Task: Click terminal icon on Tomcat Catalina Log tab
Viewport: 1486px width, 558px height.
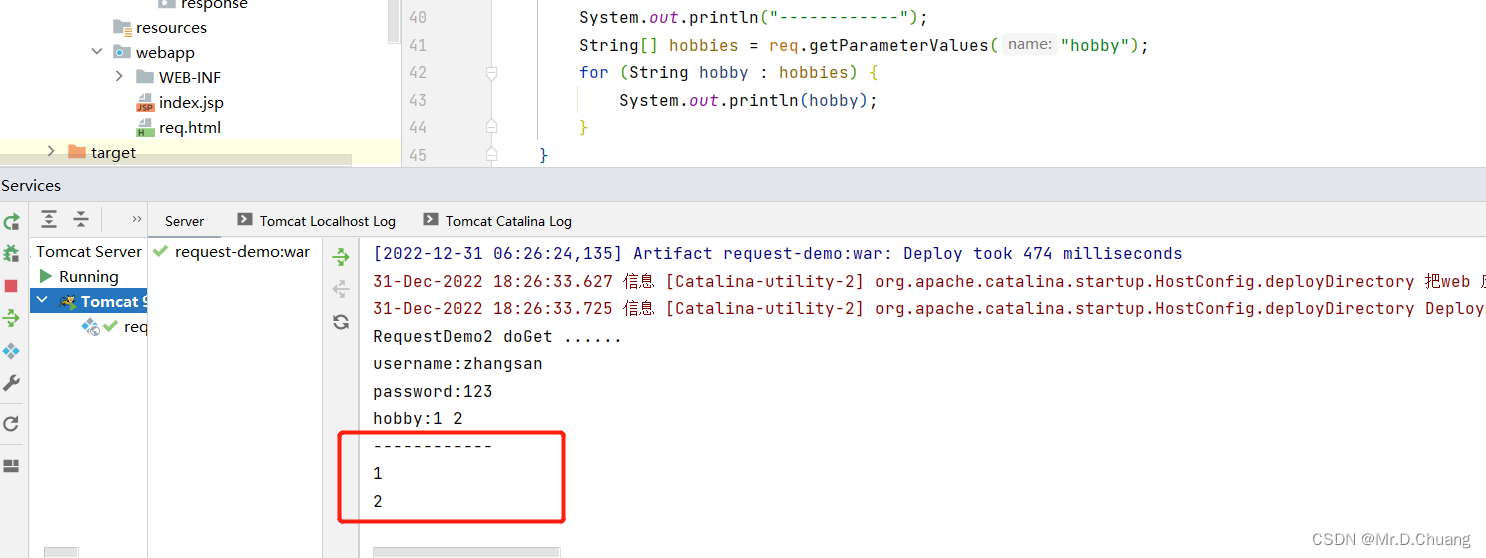Action: click(x=430, y=220)
